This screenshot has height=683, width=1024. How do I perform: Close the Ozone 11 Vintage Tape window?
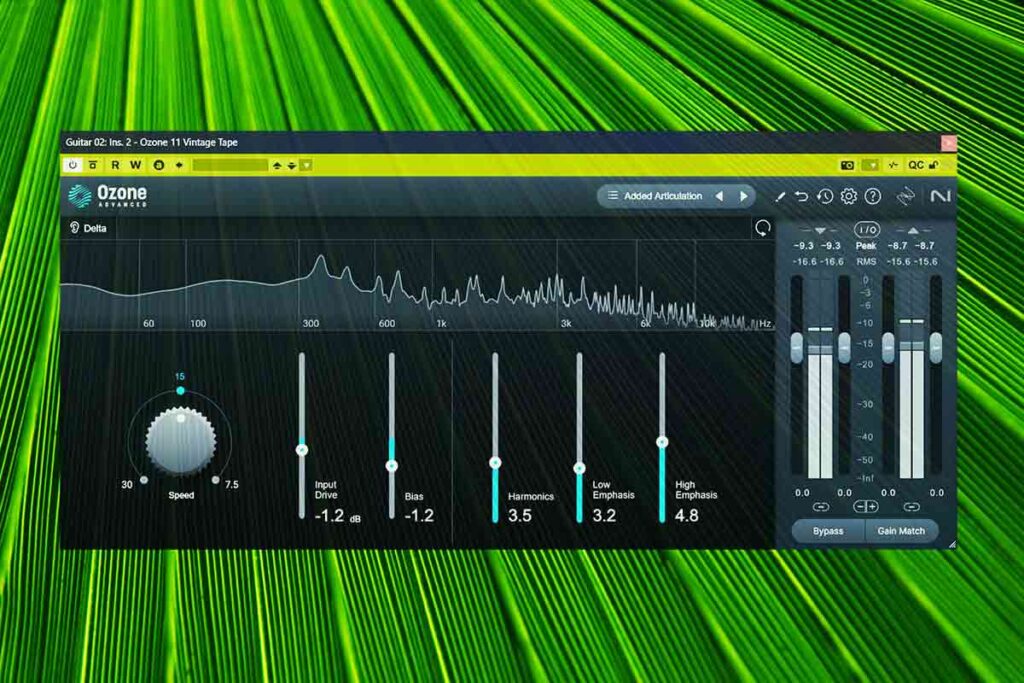click(x=948, y=143)
